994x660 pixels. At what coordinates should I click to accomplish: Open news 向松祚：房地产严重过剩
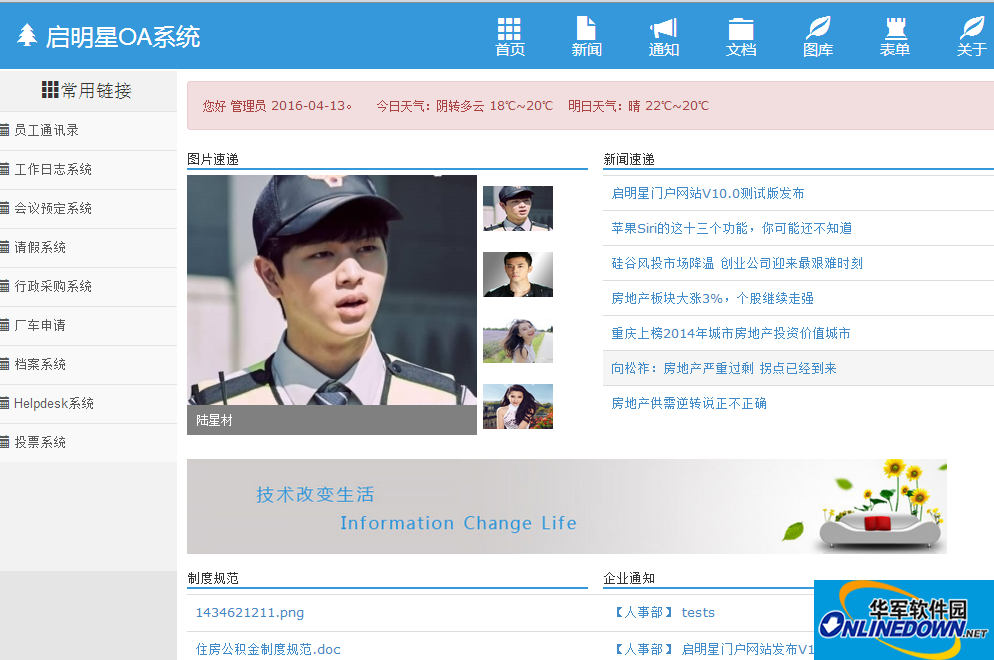coord(724,368)
